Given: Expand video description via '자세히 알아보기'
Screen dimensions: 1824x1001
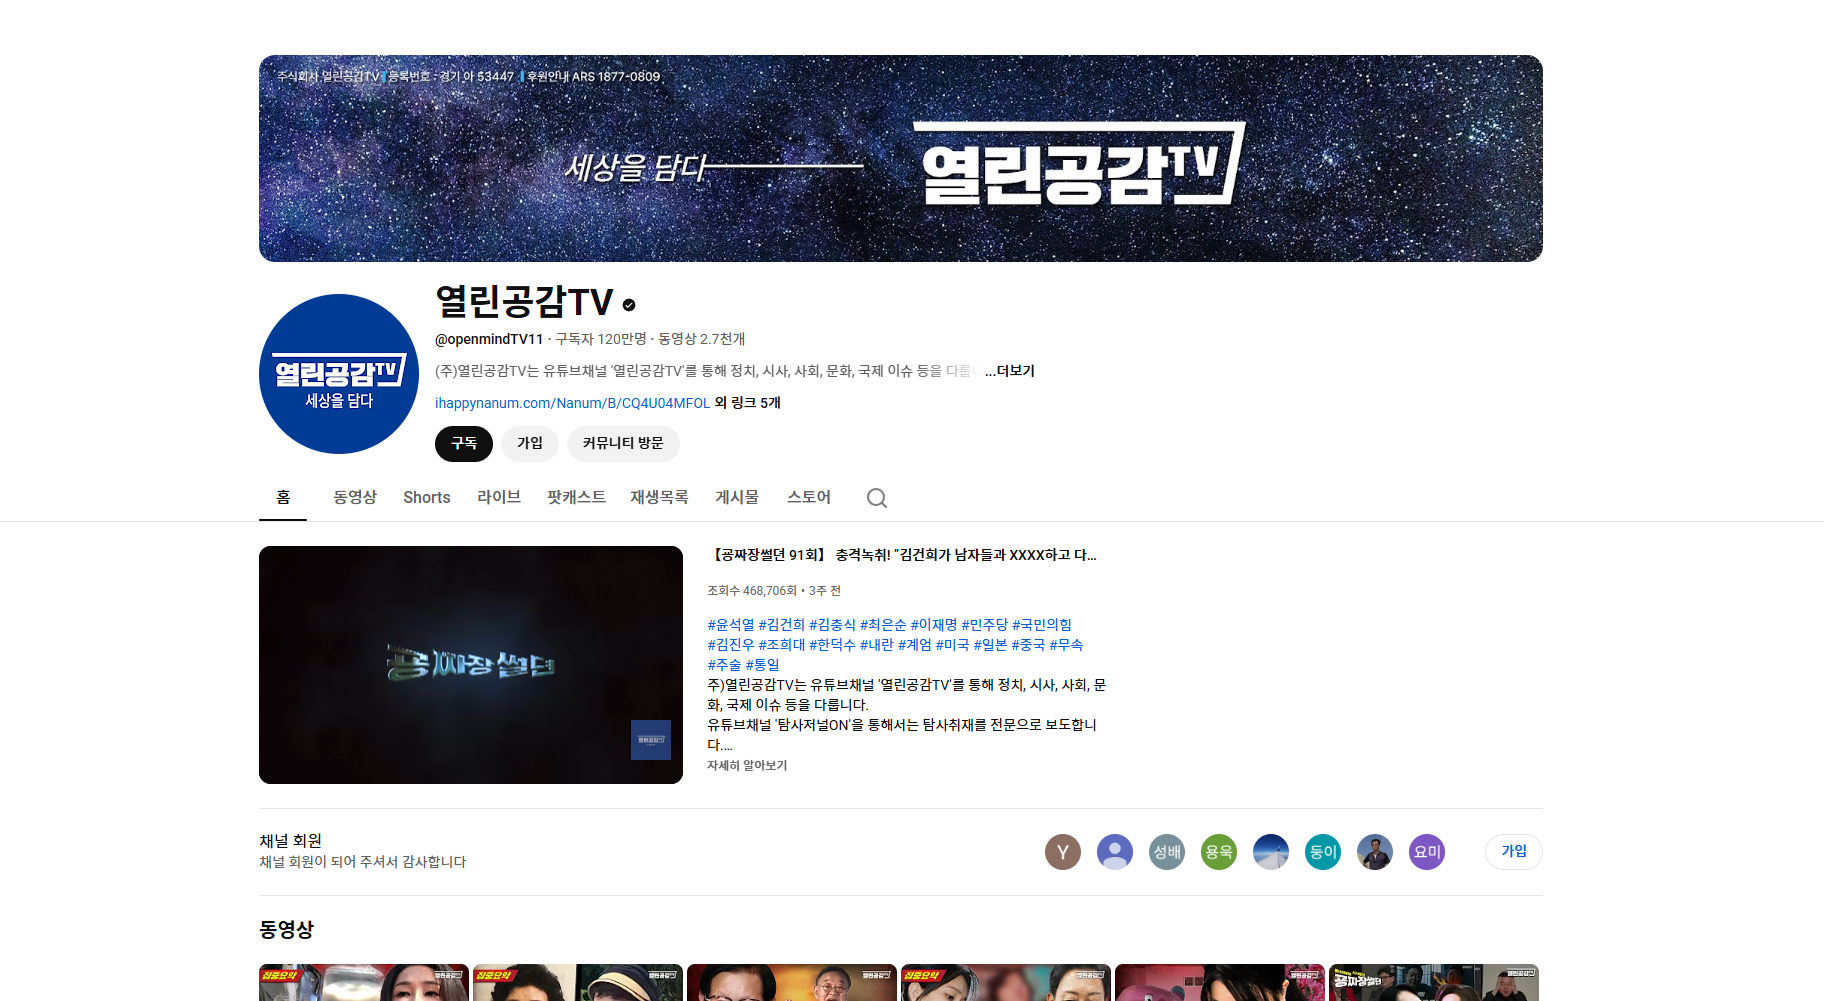Looking at the screenshot, I should [x=747, y=766].
